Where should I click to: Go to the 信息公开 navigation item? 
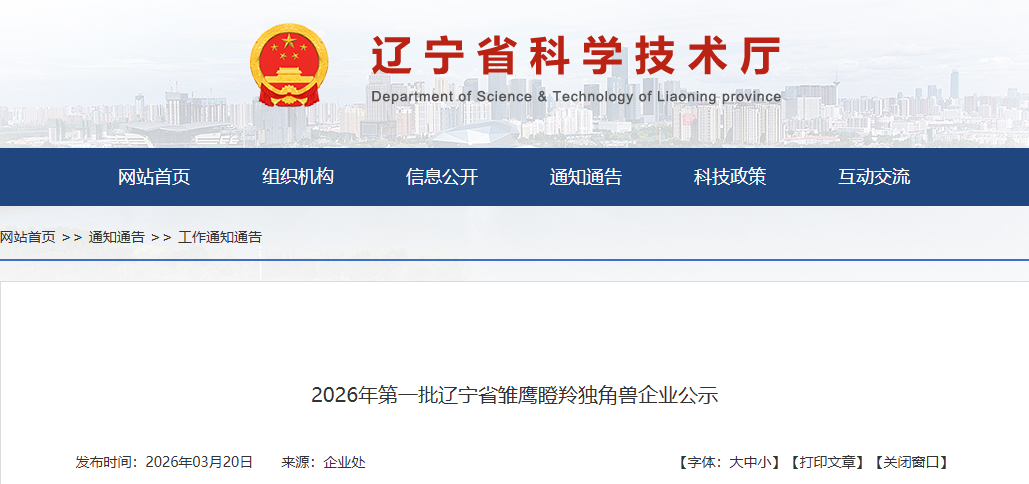point(442,177)
